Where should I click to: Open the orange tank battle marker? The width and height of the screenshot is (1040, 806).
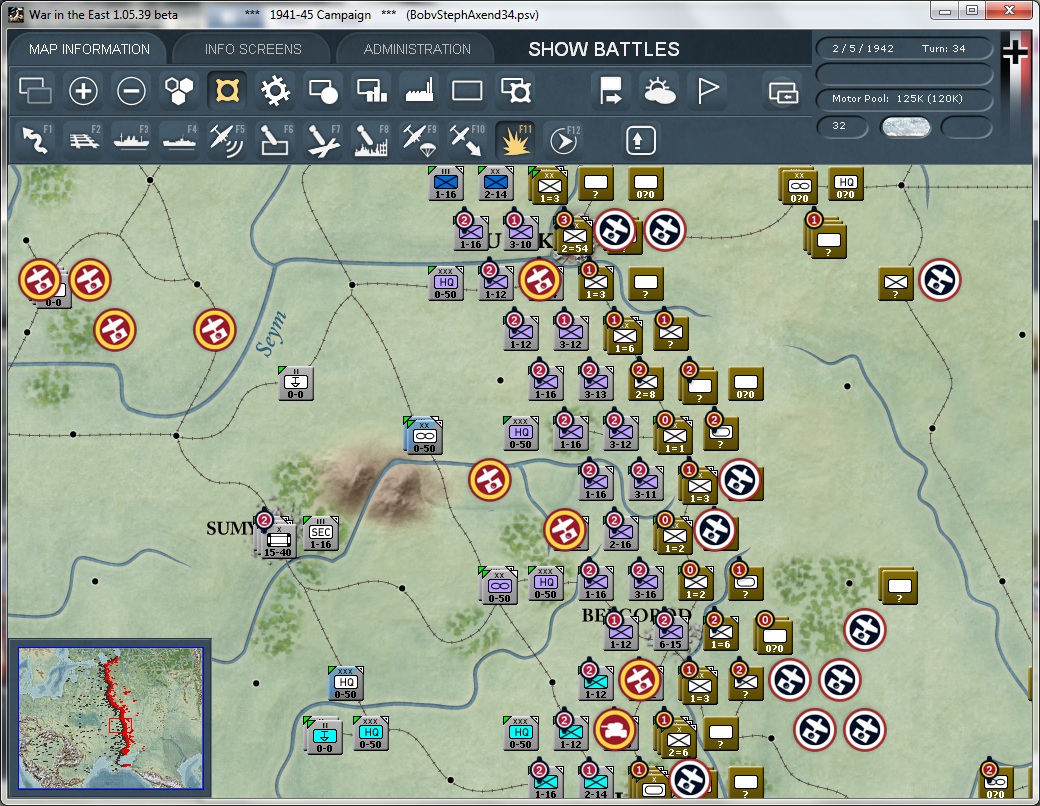(x=614, y=730)
